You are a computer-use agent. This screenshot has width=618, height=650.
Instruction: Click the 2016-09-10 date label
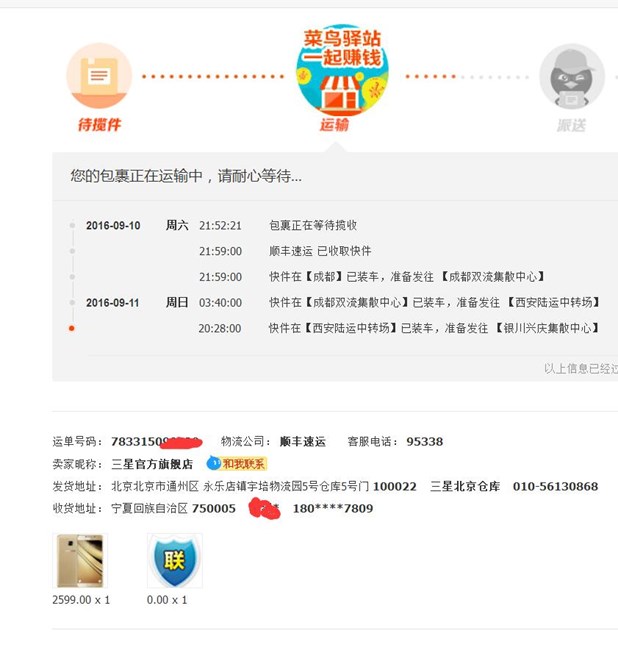coord(113,226)
